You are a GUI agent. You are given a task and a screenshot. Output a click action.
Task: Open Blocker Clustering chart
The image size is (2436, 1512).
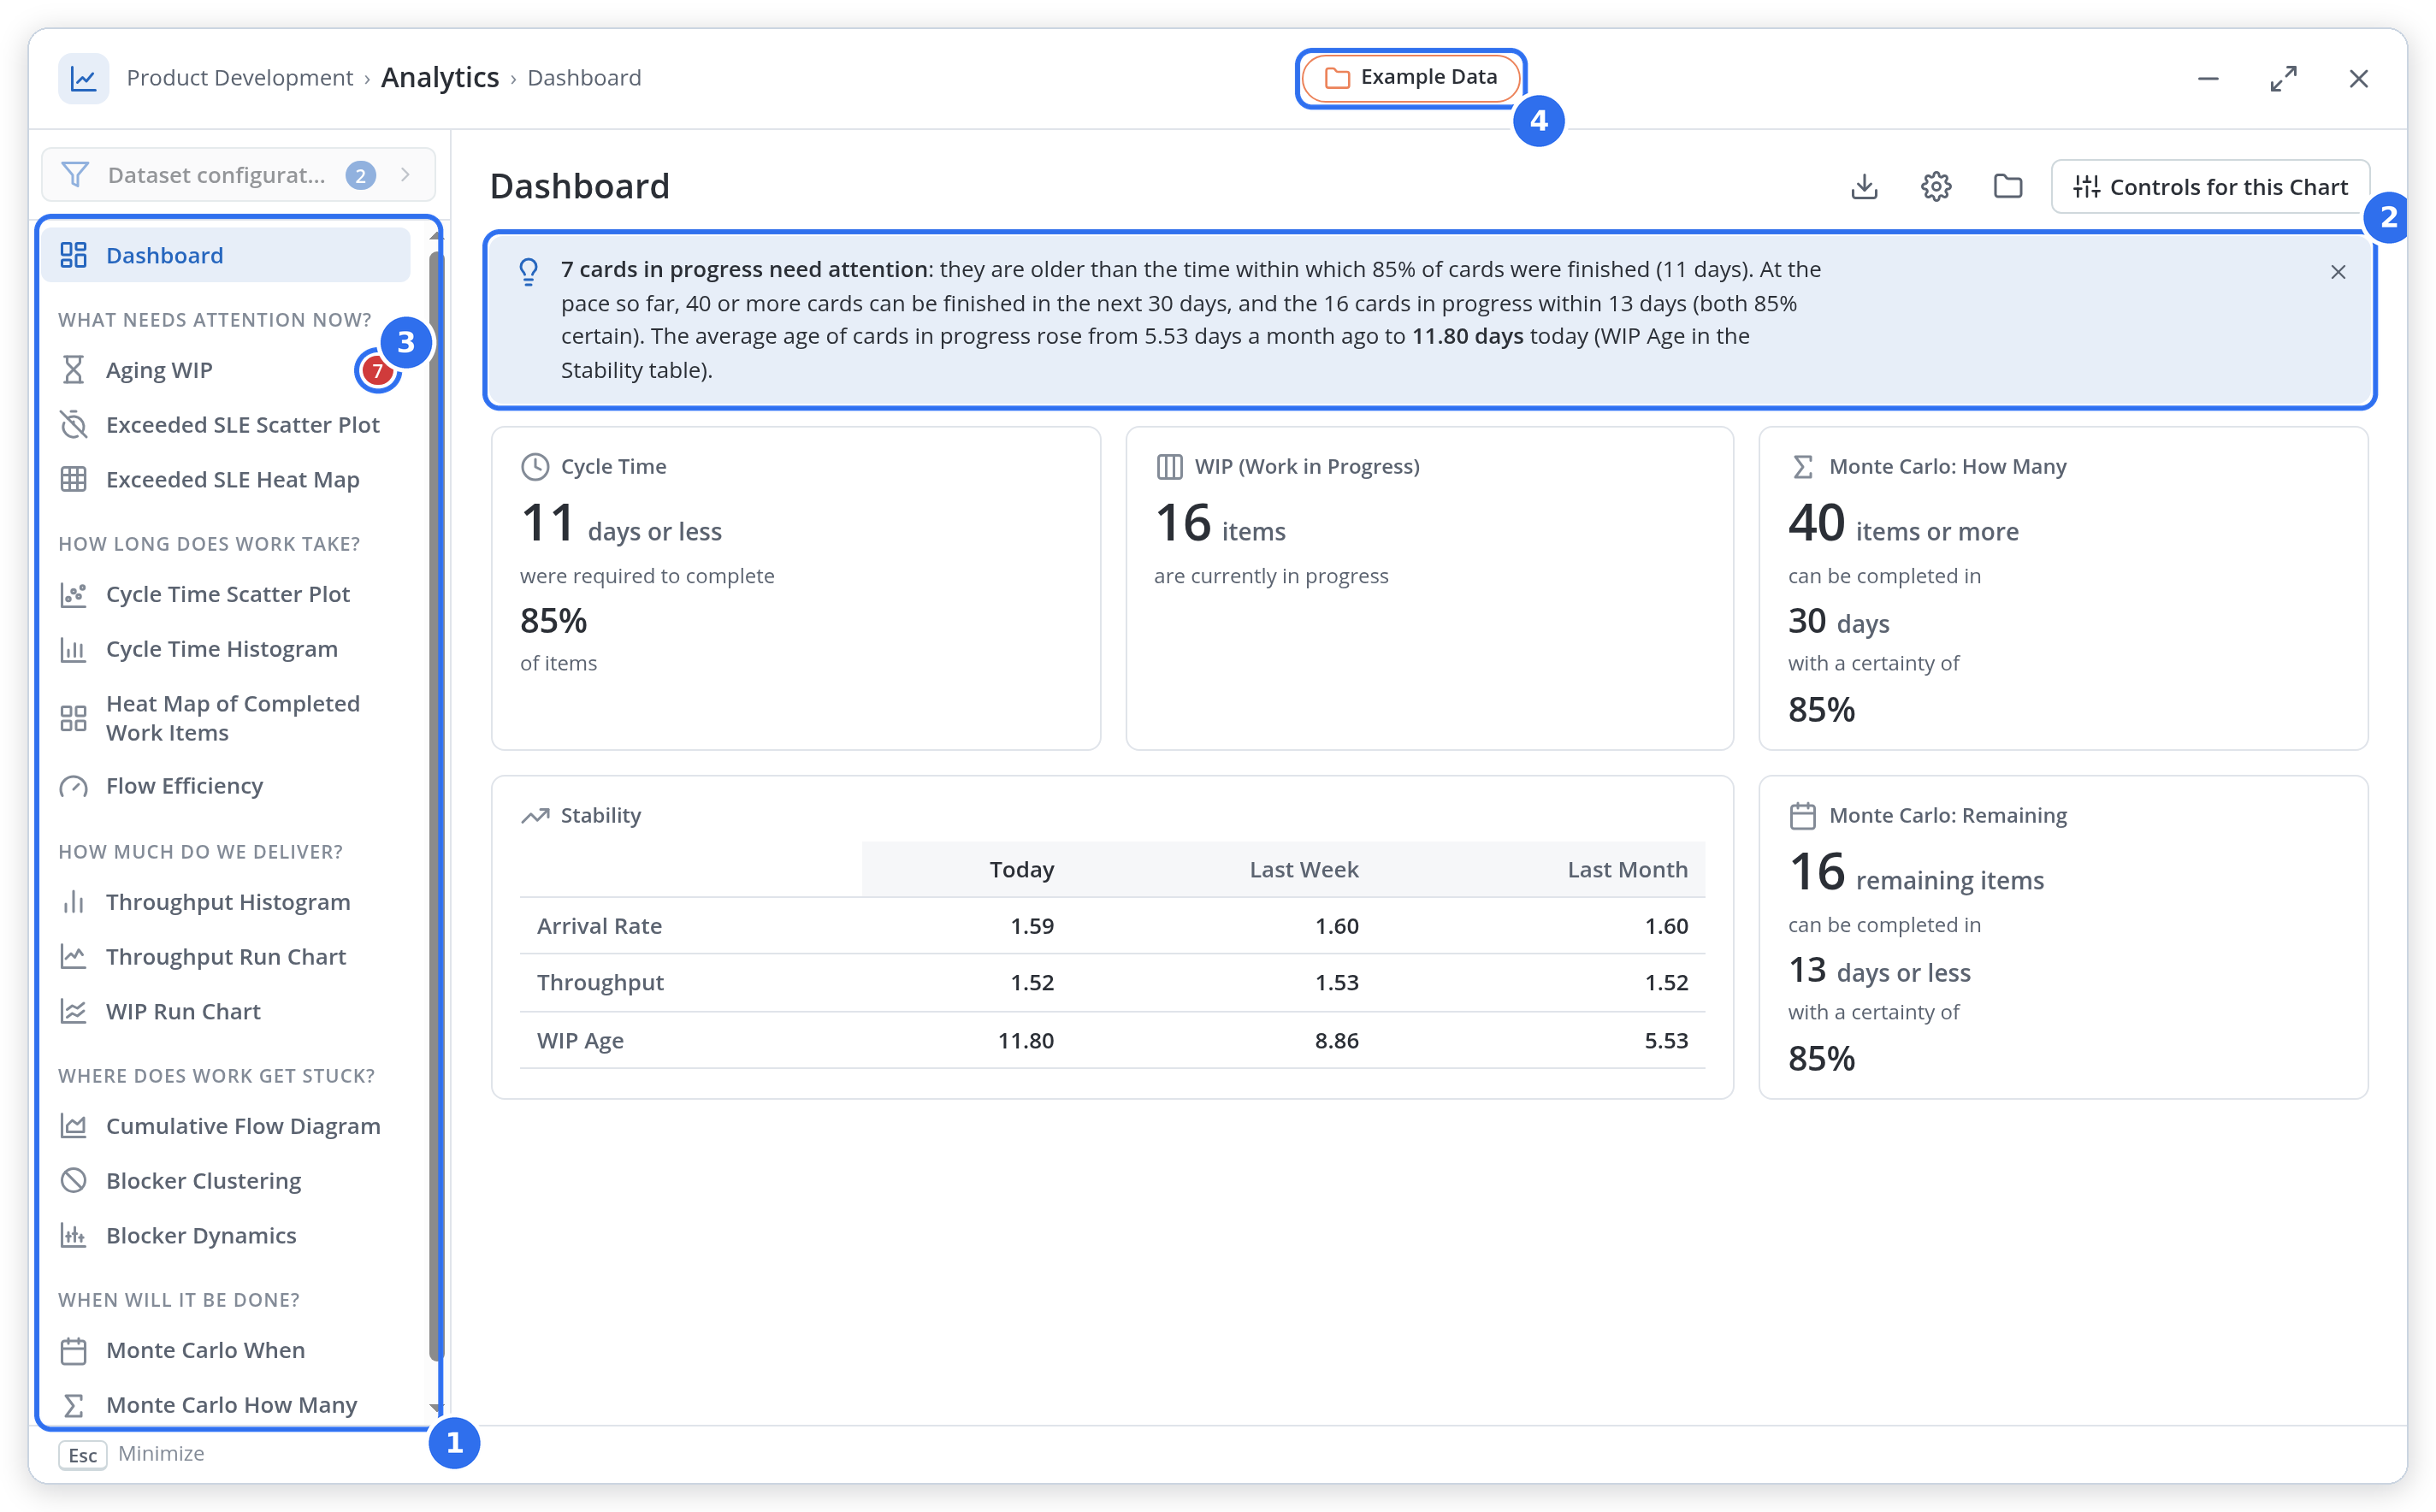click(227, 1181)
